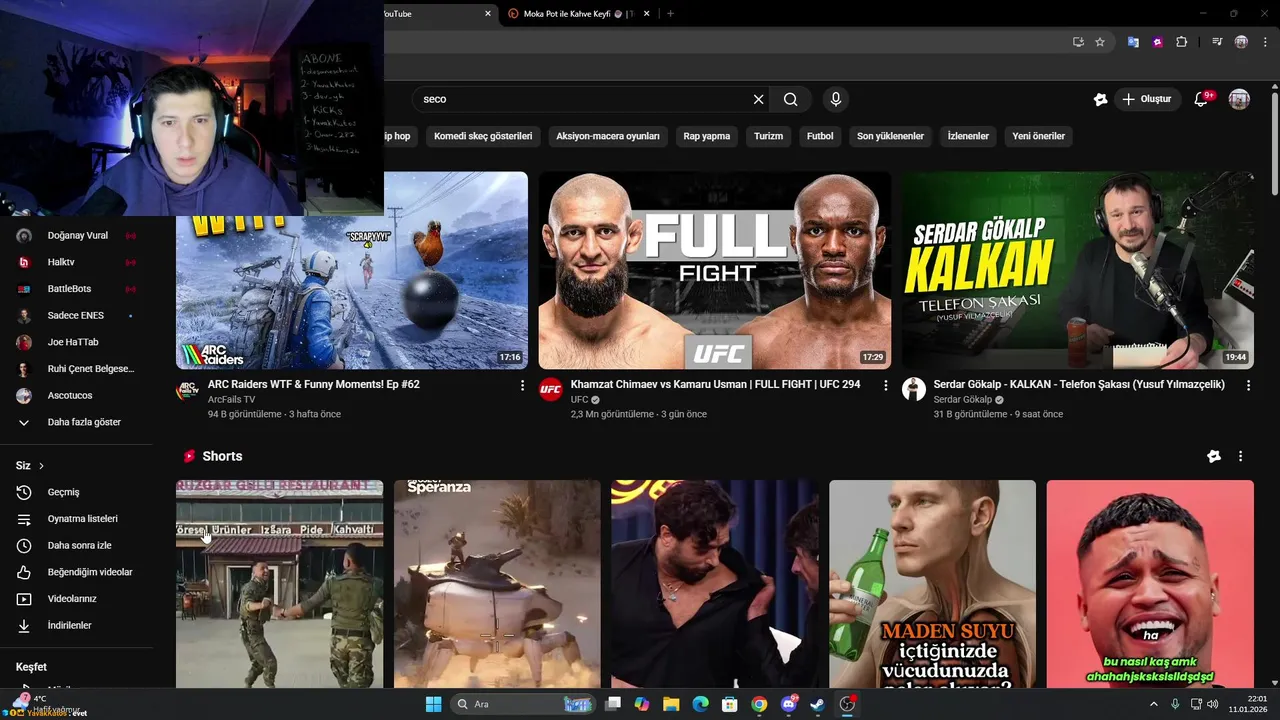Clear the YouTube search box text
This screenshot has height=720, width=1280.
coord(758,99)
